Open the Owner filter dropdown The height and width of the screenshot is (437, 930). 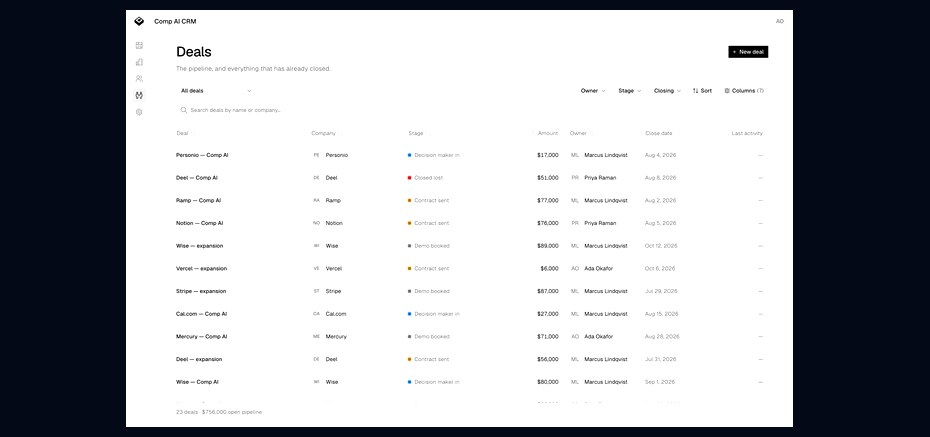(593, 91)
